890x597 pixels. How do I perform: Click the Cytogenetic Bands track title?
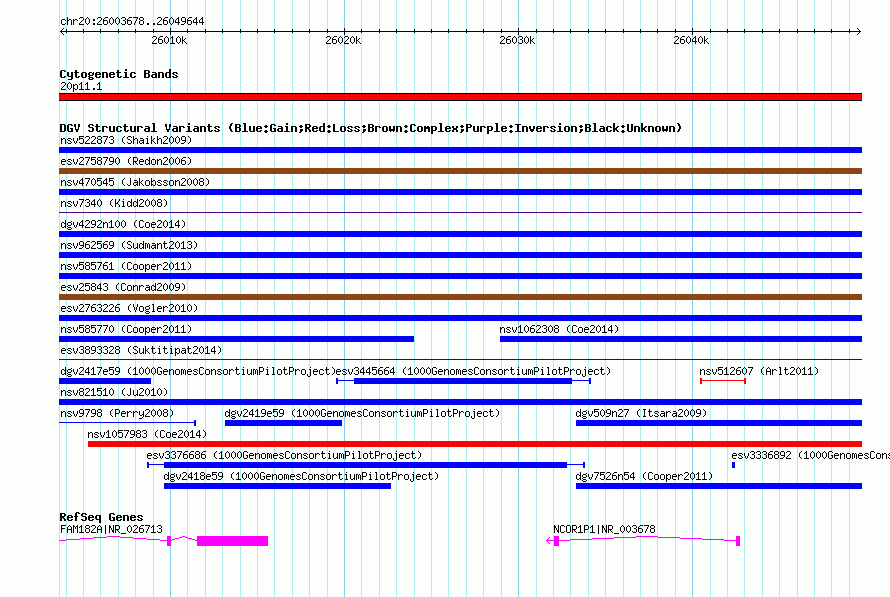pyautogui.click(x=119, y=74)
